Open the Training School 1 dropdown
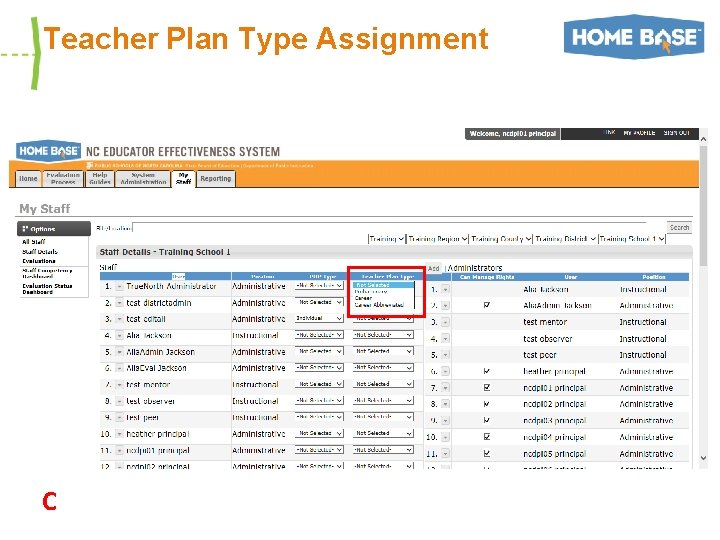Image resolution: width=720 pixels, height=540 pixels. (x=632, y=239)
